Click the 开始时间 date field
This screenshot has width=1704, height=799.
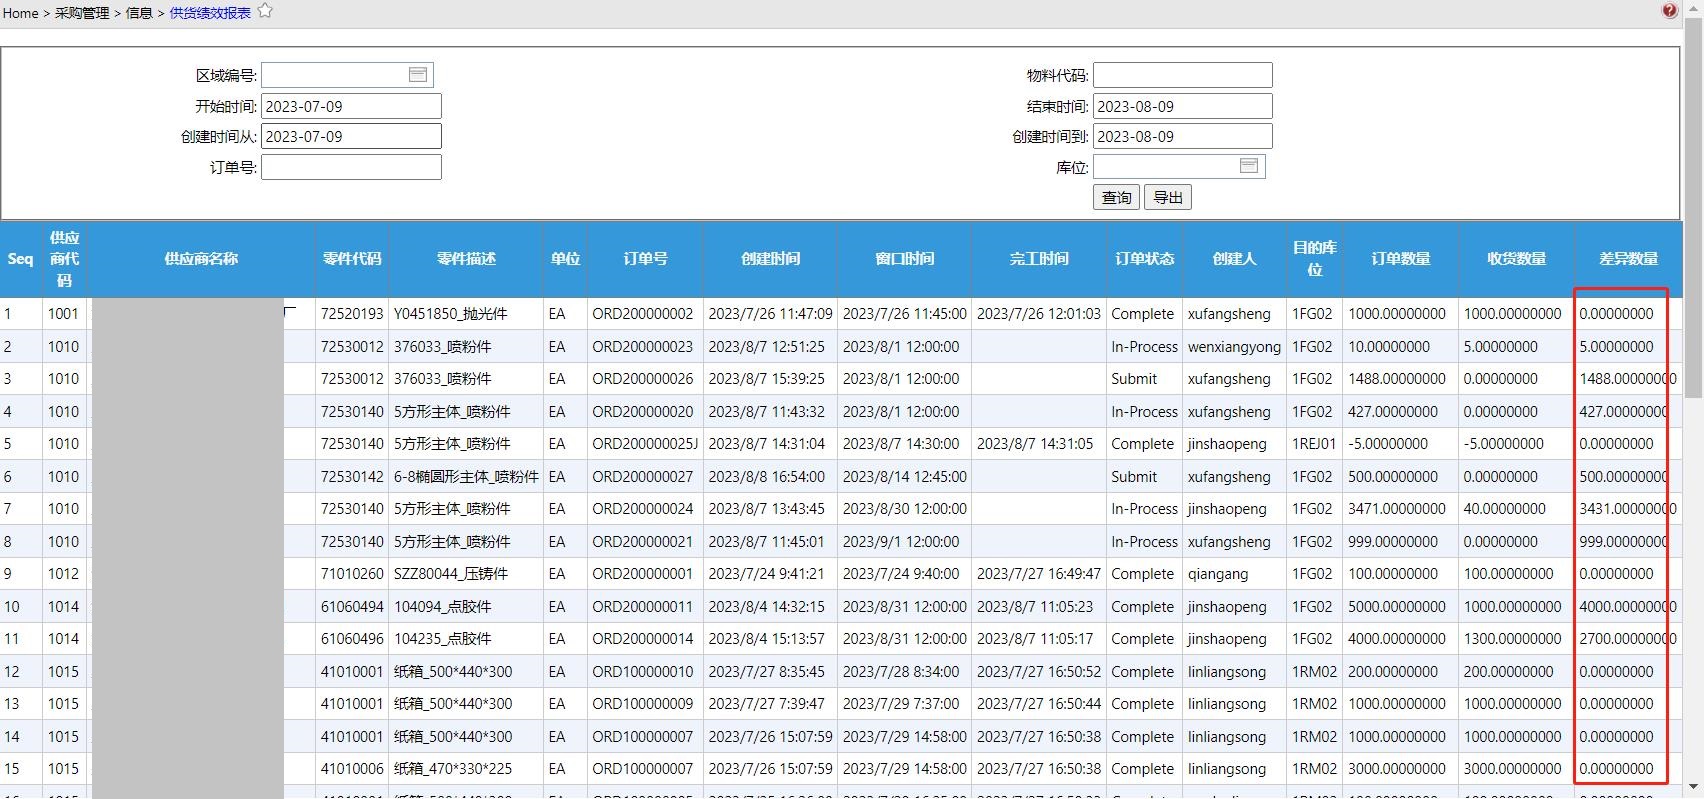[x=351, y=106]
